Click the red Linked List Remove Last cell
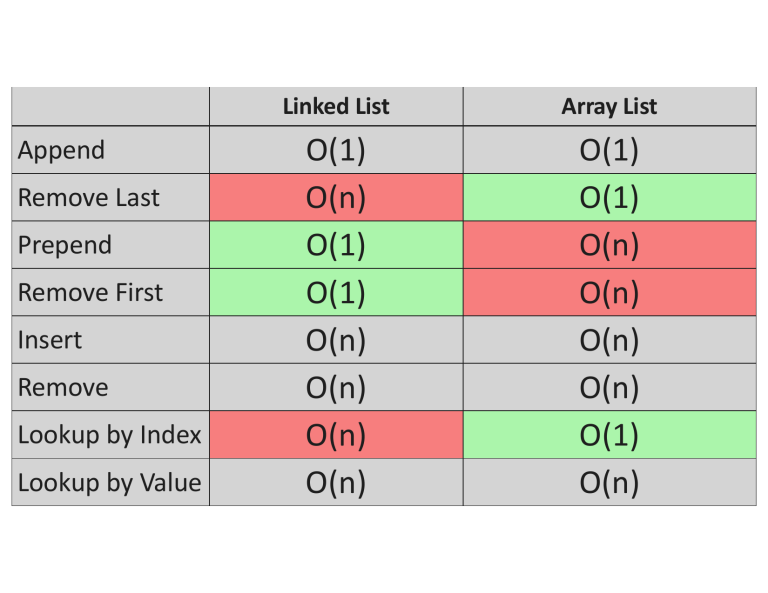 (336, 198)
